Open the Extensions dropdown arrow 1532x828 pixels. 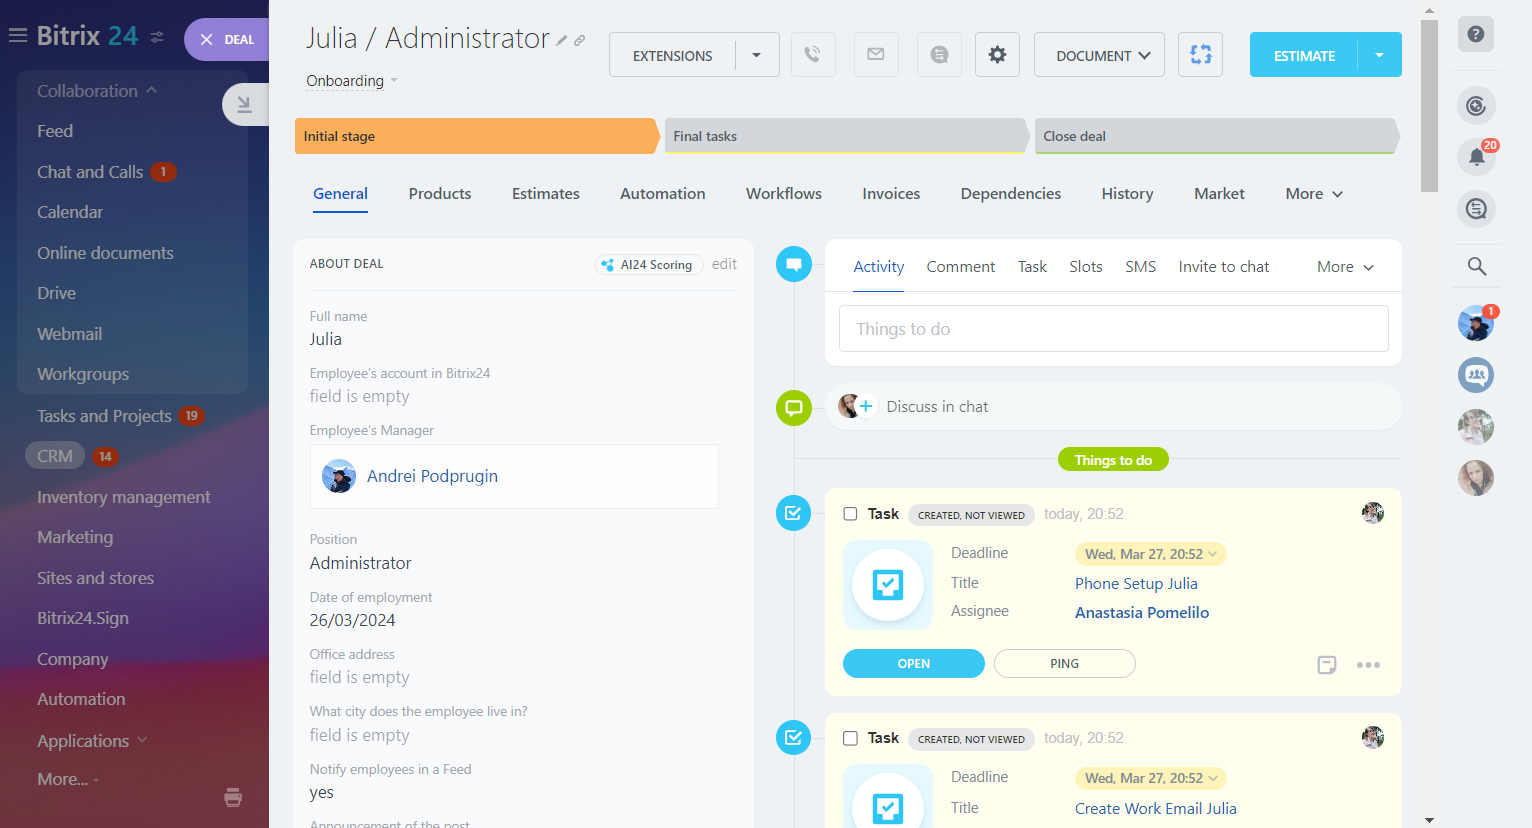point(757,55)
